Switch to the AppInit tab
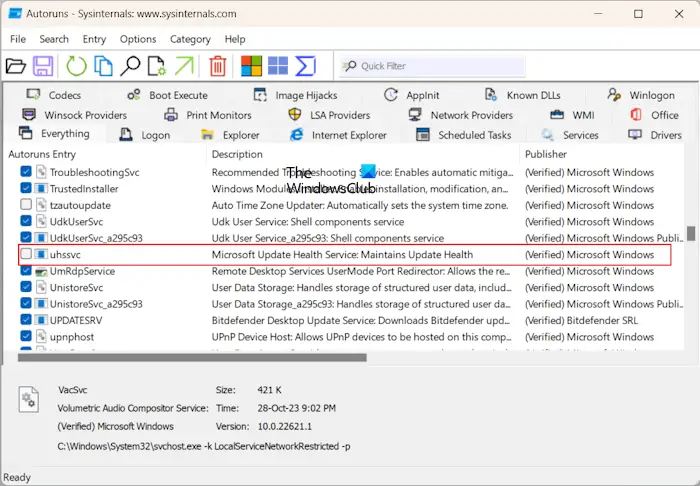 pos(412,95)
